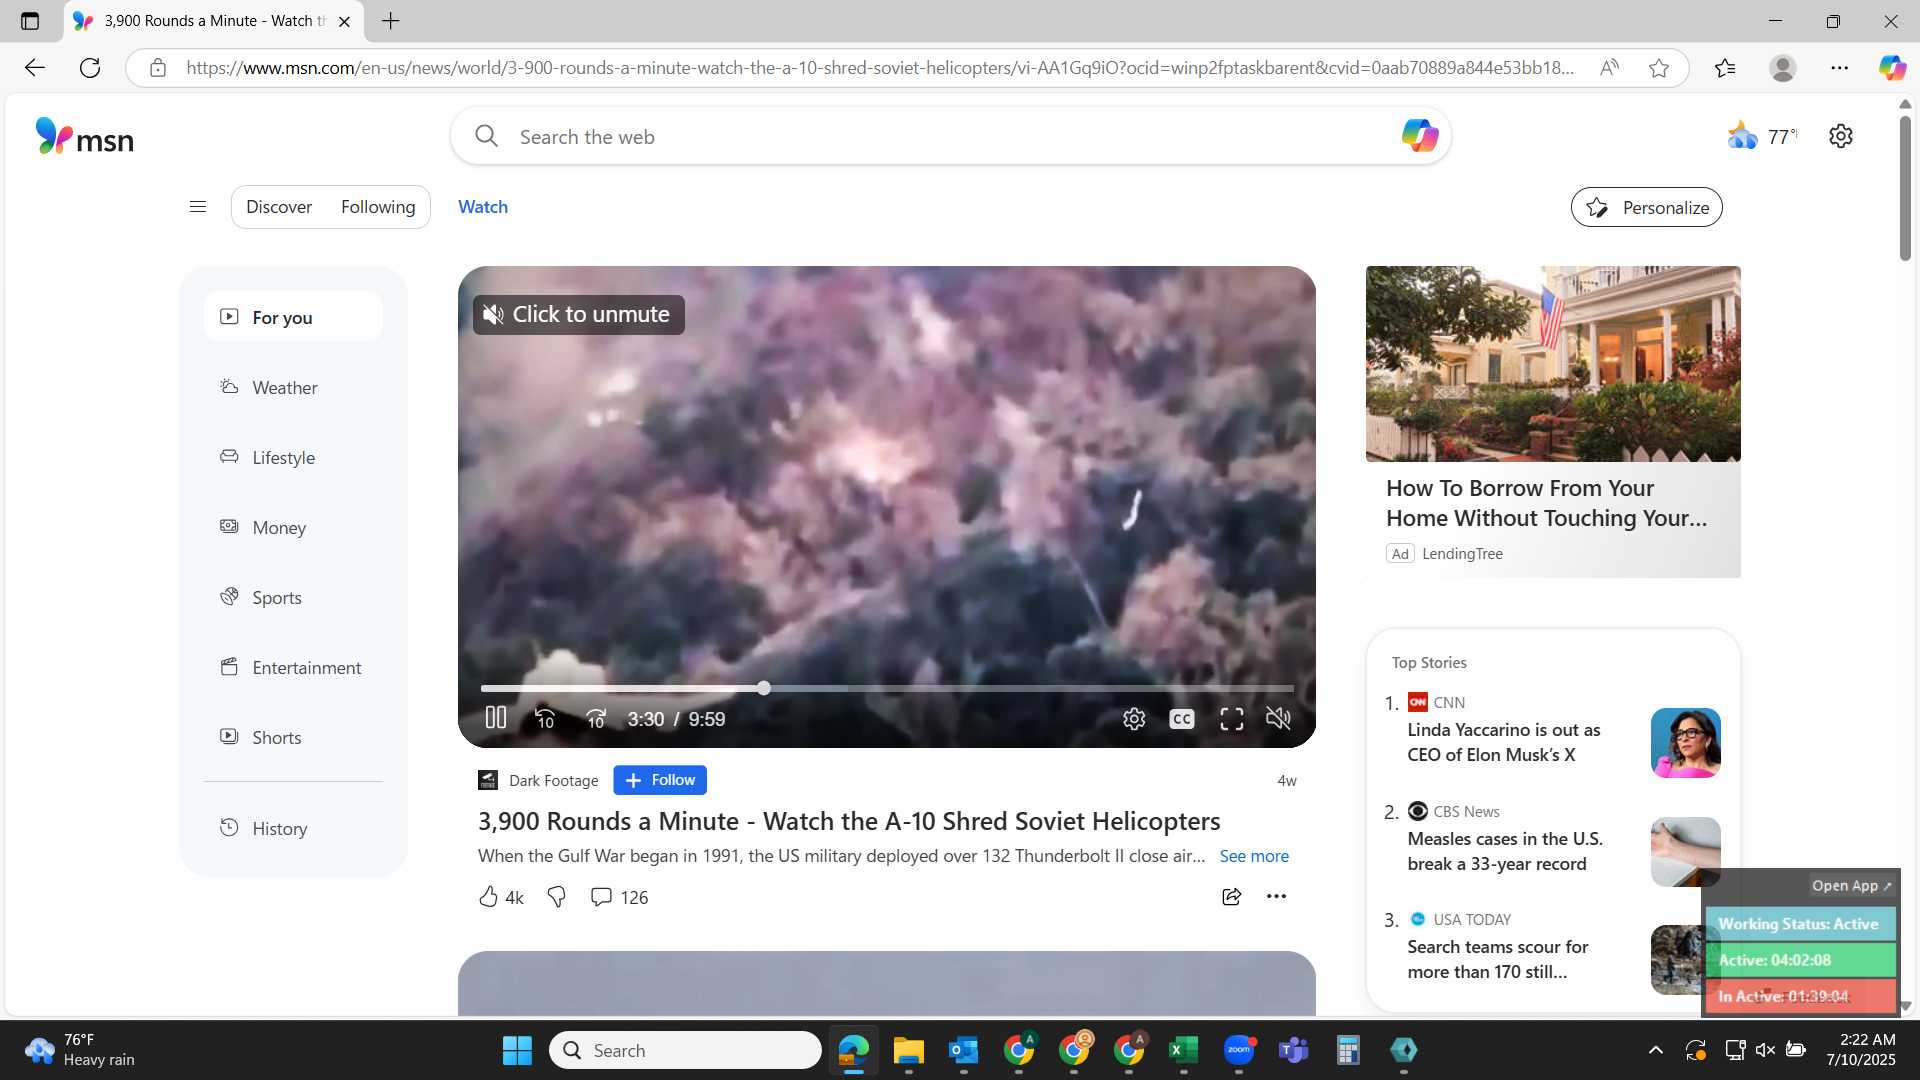This screenshot has height=1080, width=1920.
Task: Seek on the video progress bar
Action: (887, 688)
